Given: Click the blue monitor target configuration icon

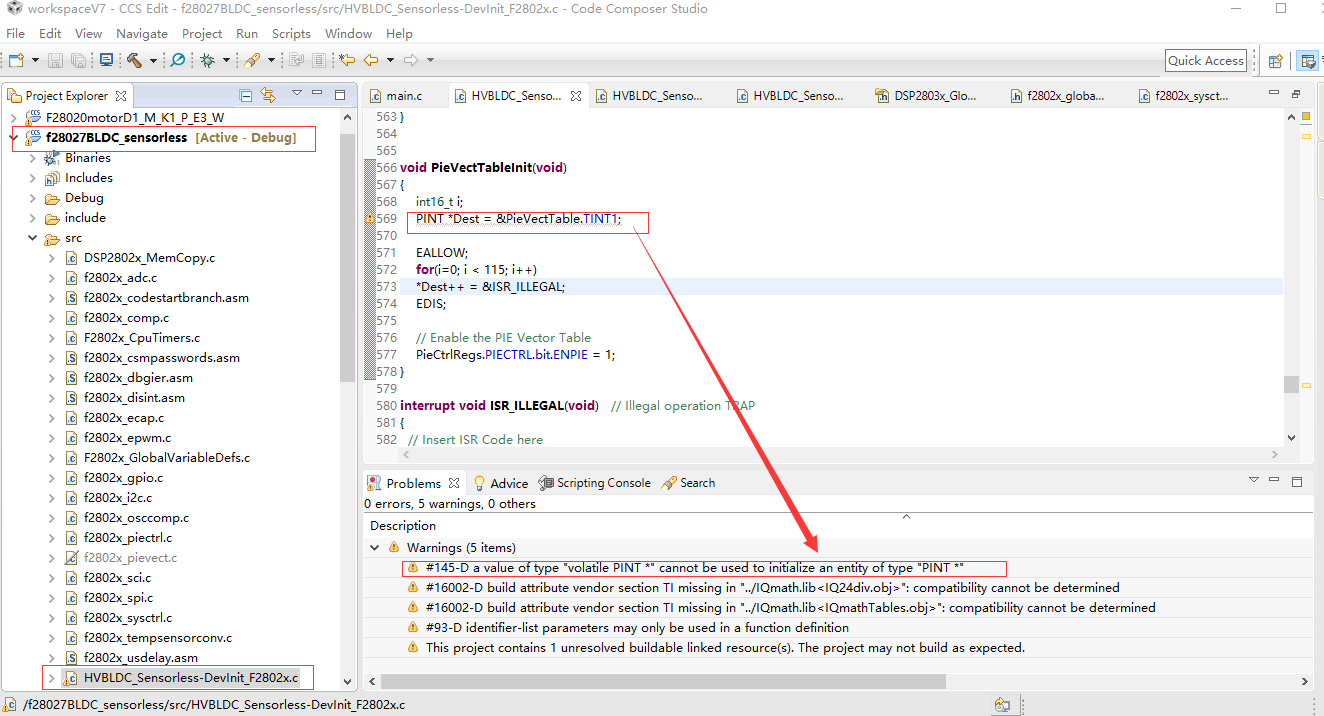Looking at the screenshot, I should click(106, 60).
